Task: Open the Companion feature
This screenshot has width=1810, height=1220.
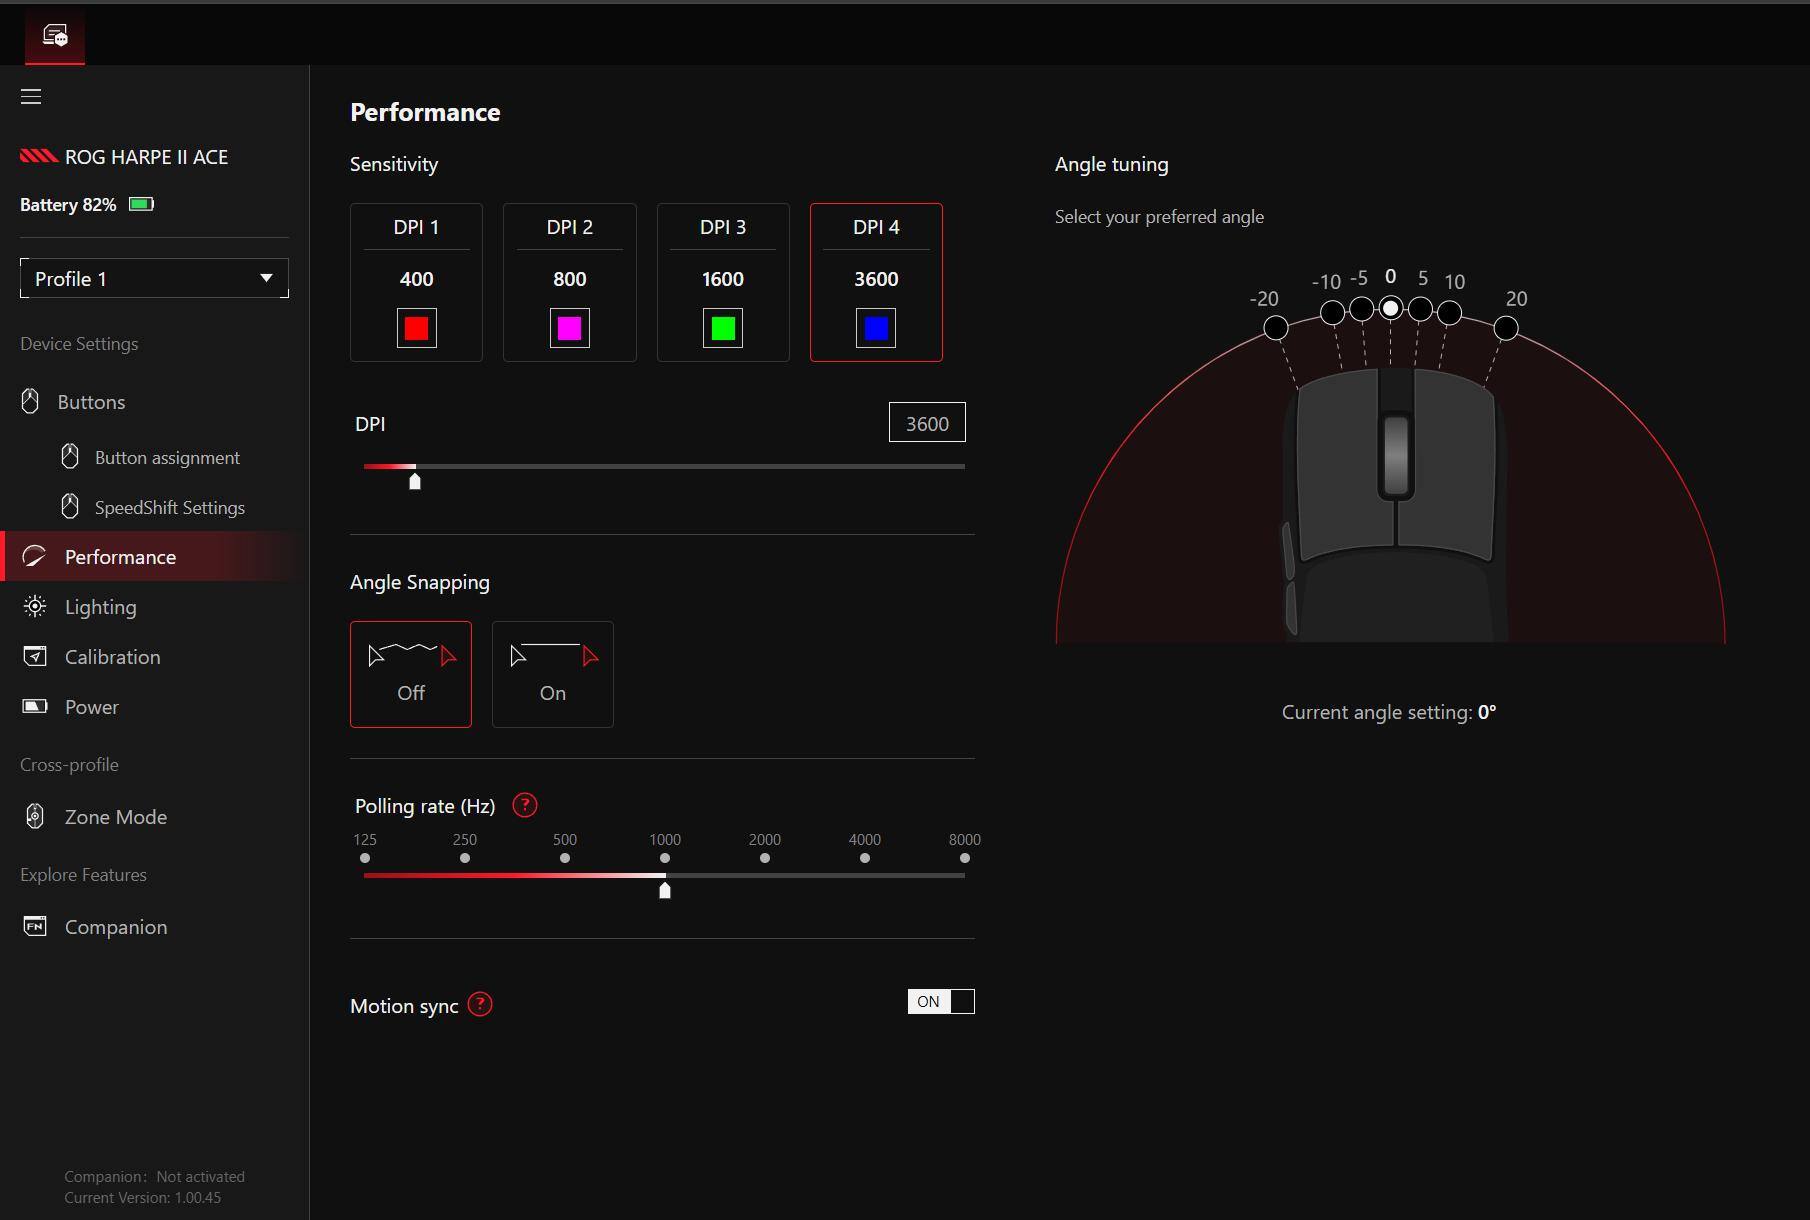Action: (115, 927)
